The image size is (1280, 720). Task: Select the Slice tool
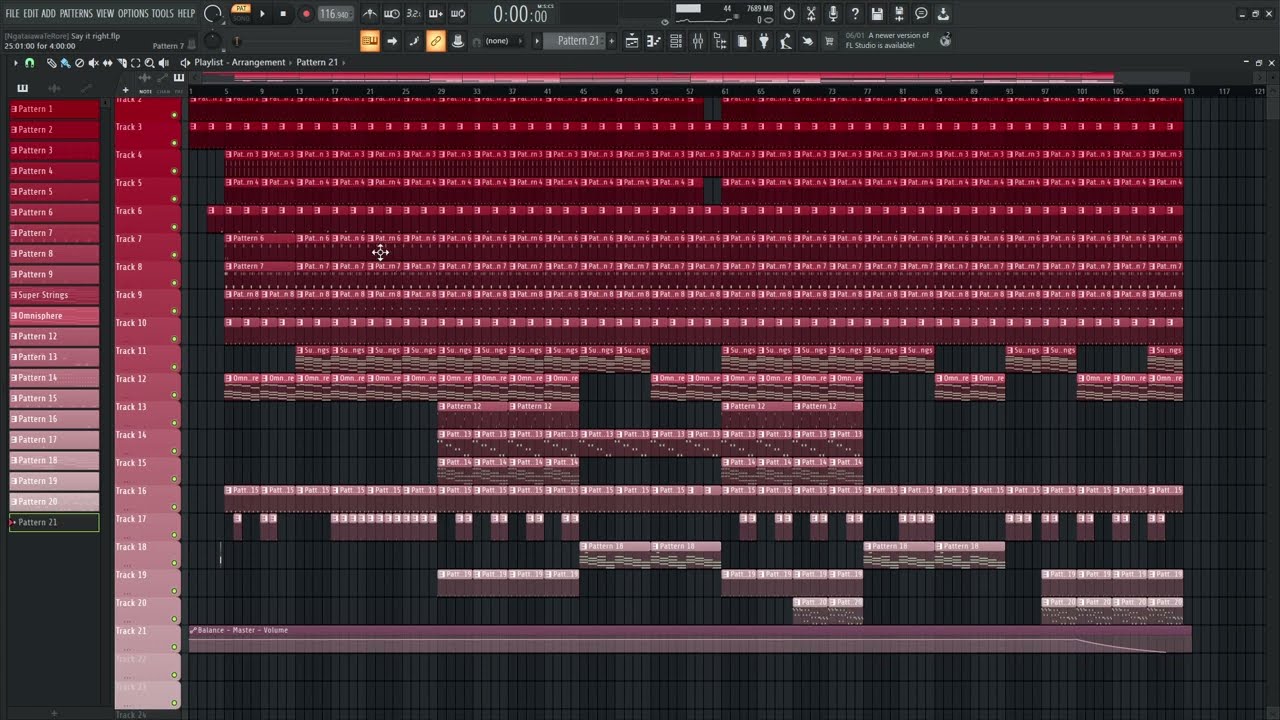click(121, 62)
